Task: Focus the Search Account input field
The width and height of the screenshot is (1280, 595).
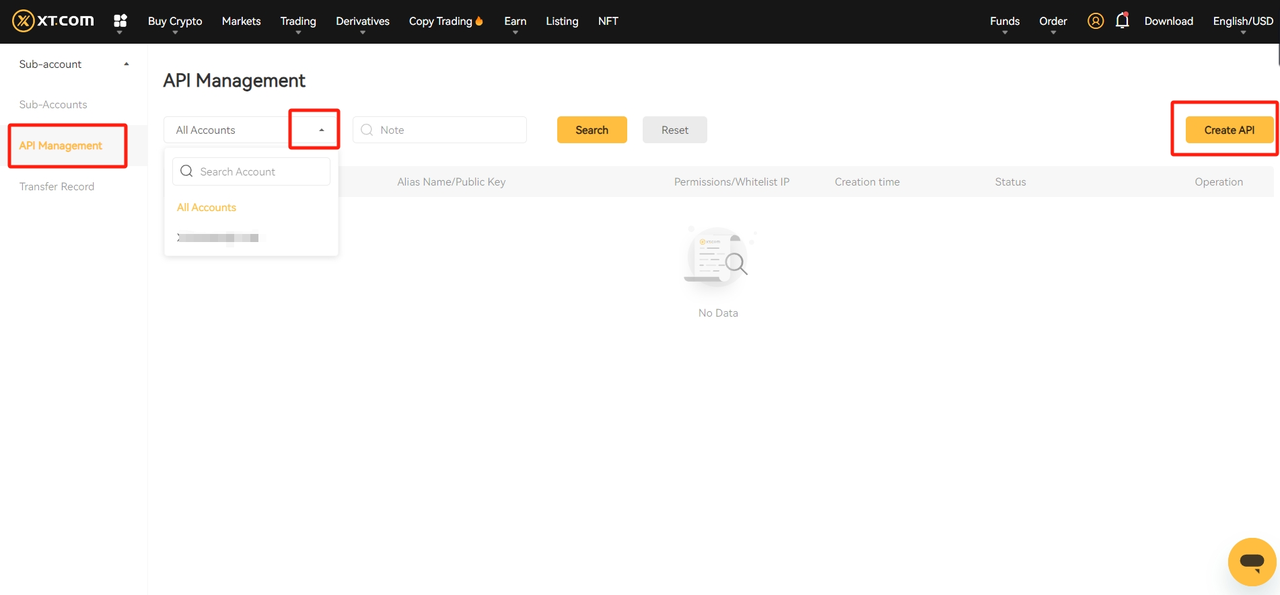Action: tap(260, 172)
